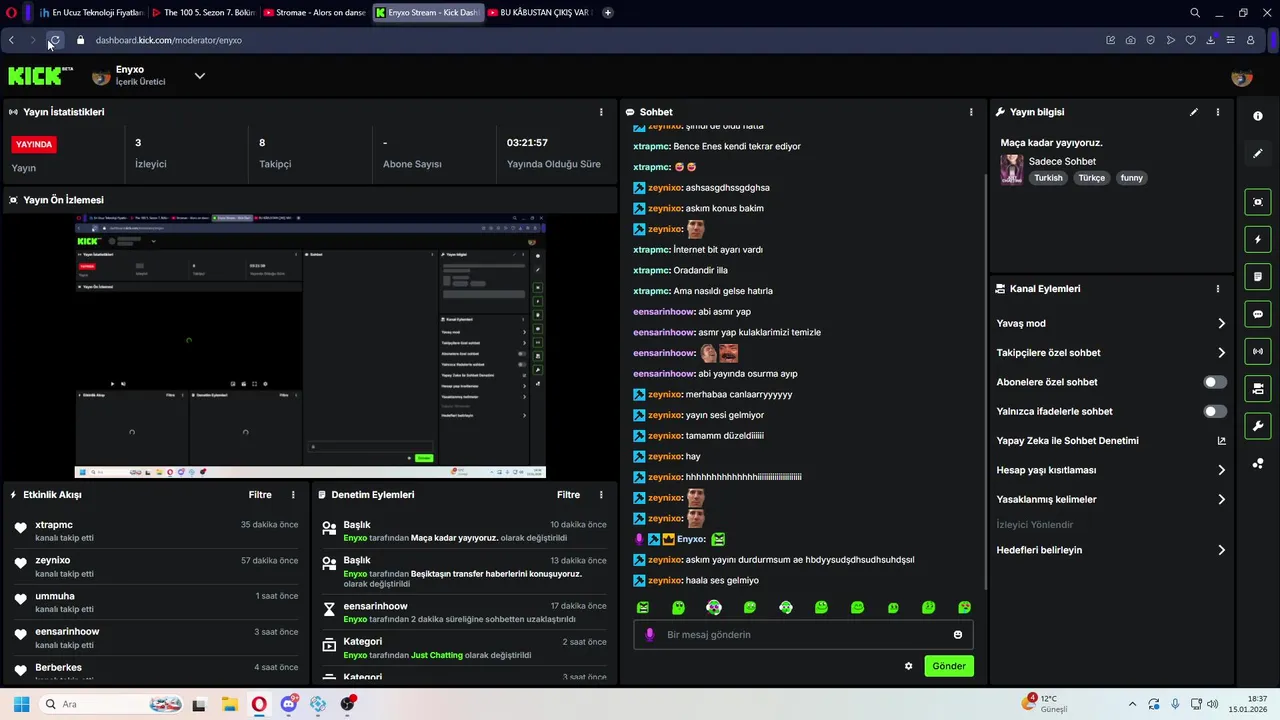
Task: Click the KICK logo
Action: pos(40,76)
